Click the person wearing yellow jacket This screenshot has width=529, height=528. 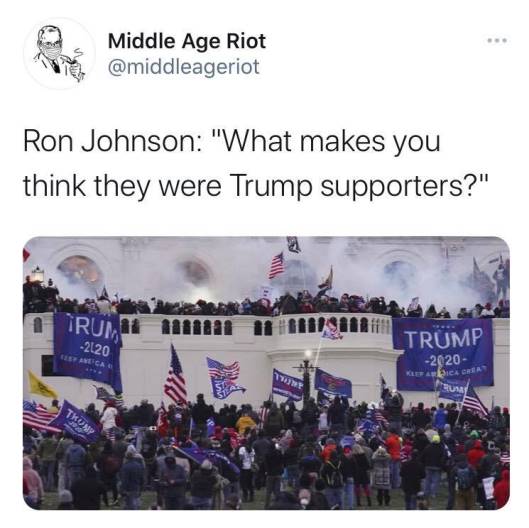pyautogui.click(x=245, y=423)
